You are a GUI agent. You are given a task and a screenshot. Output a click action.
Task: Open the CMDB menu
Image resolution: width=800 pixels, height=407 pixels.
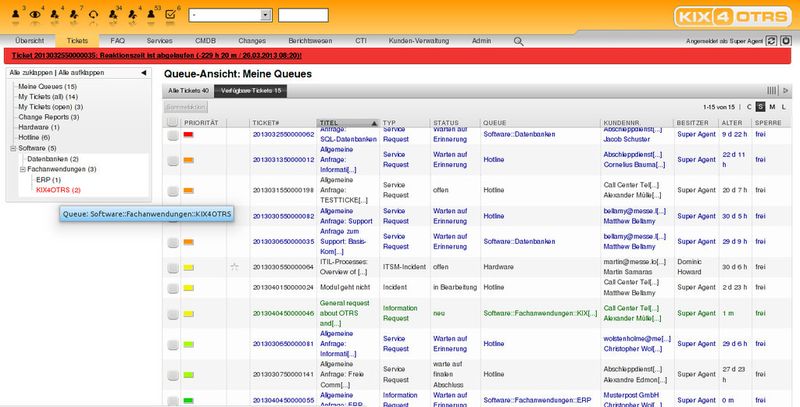click(x=205, y=41)
